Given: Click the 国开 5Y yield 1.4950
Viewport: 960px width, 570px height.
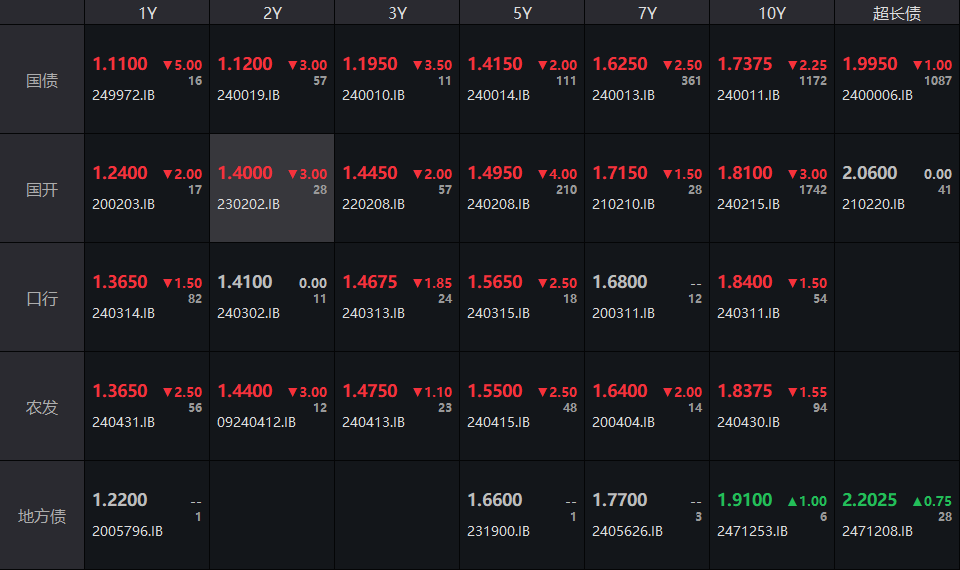Looking at the screenshot, I should (x=495, y=173).
